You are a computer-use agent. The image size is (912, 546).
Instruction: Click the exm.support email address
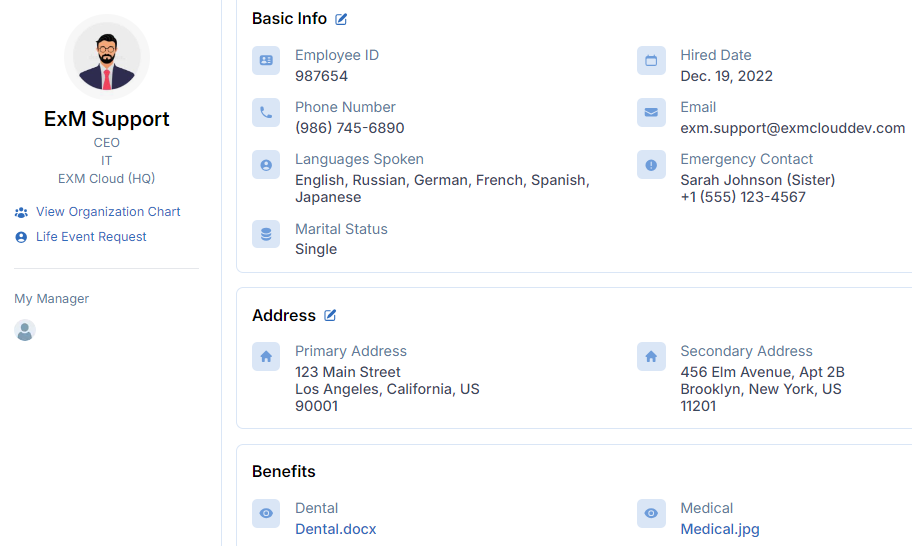[792, 128]
